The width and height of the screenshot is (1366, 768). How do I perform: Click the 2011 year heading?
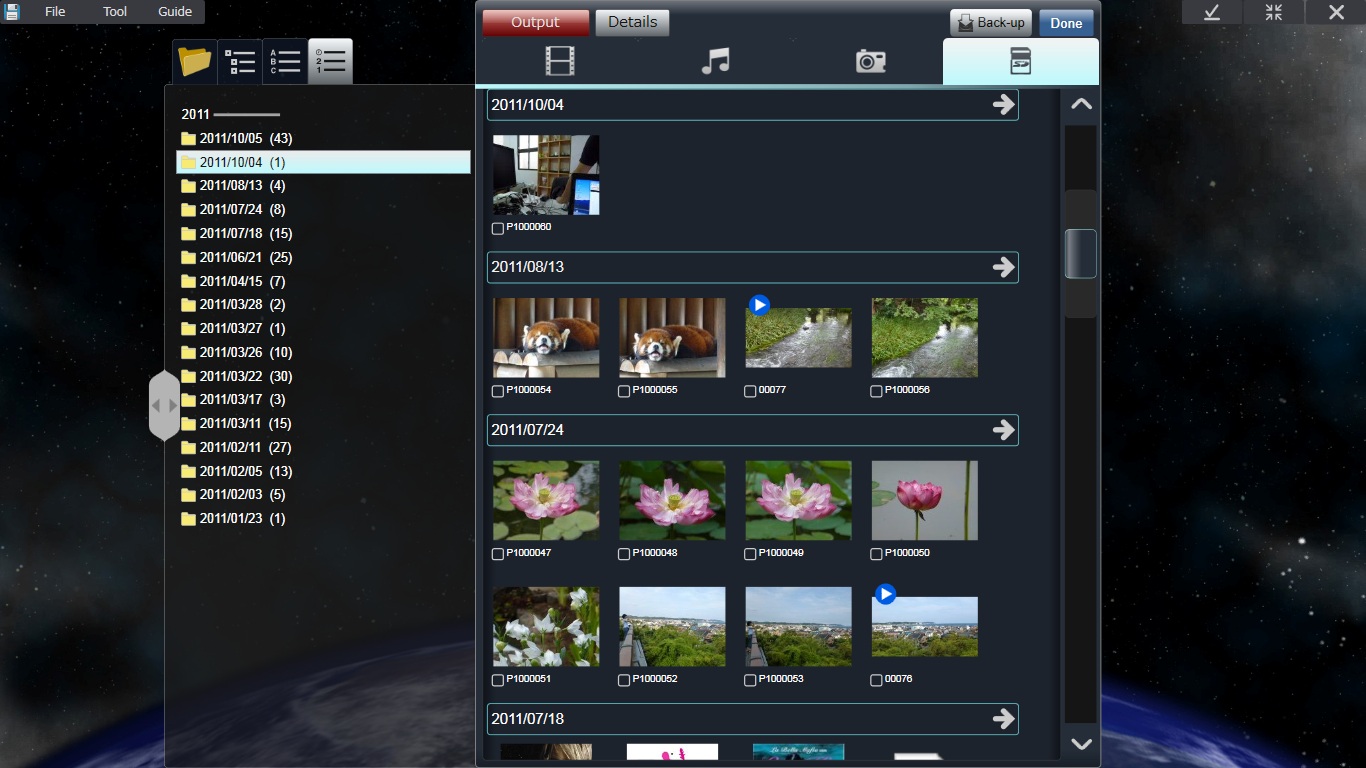coord(195,115)
